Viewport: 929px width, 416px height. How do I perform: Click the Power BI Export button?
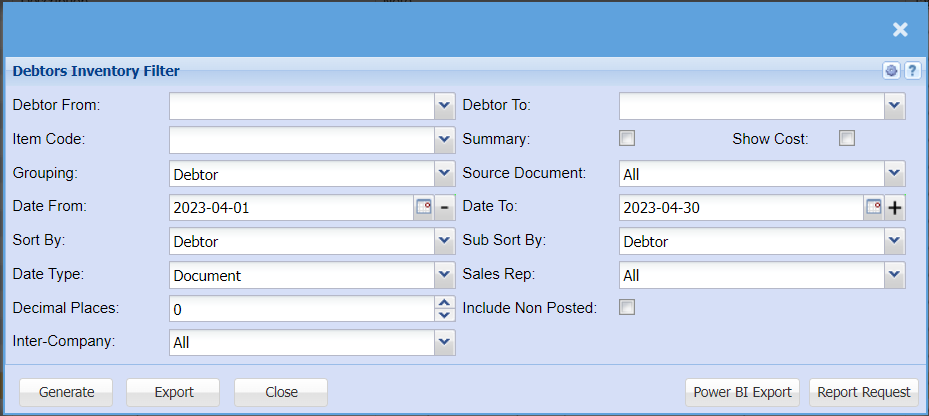pos(742,392)
